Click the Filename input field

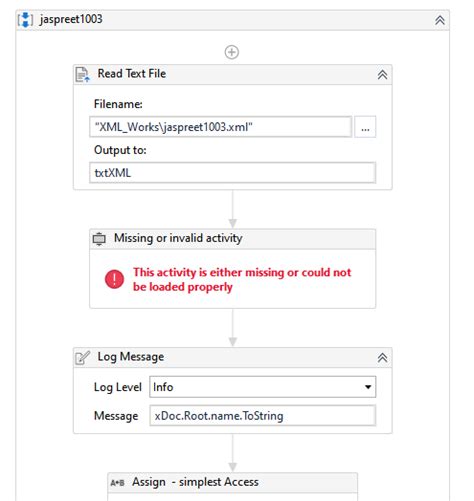pyautogui.click(x=220, y=127)
